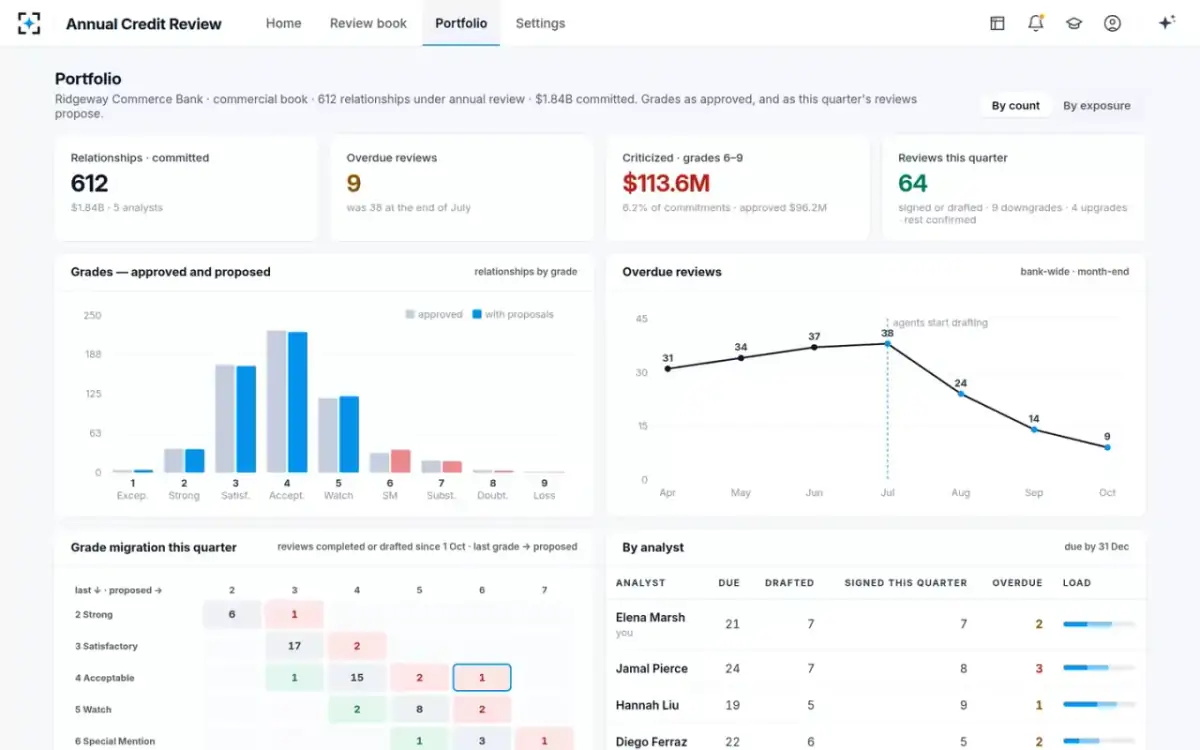Open analyst Jamal Pierce row
Image resolution: width=1200 pixels, height=750 pixels.
pyautogui.click(x=876, y=669)
